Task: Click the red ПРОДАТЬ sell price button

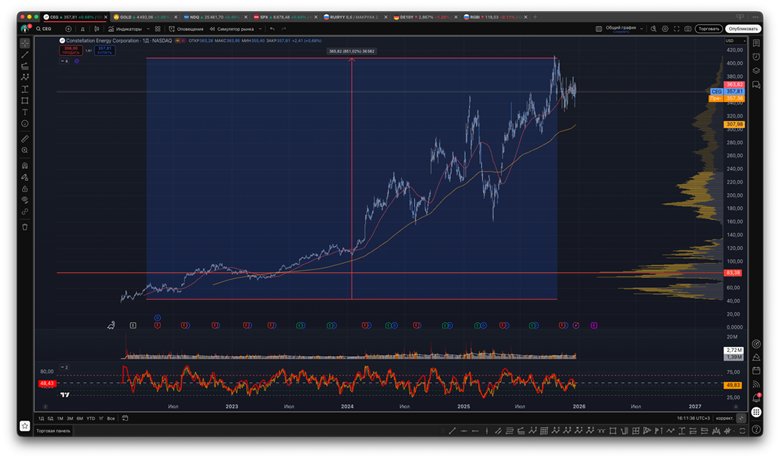Action: (x=71, y=50)
